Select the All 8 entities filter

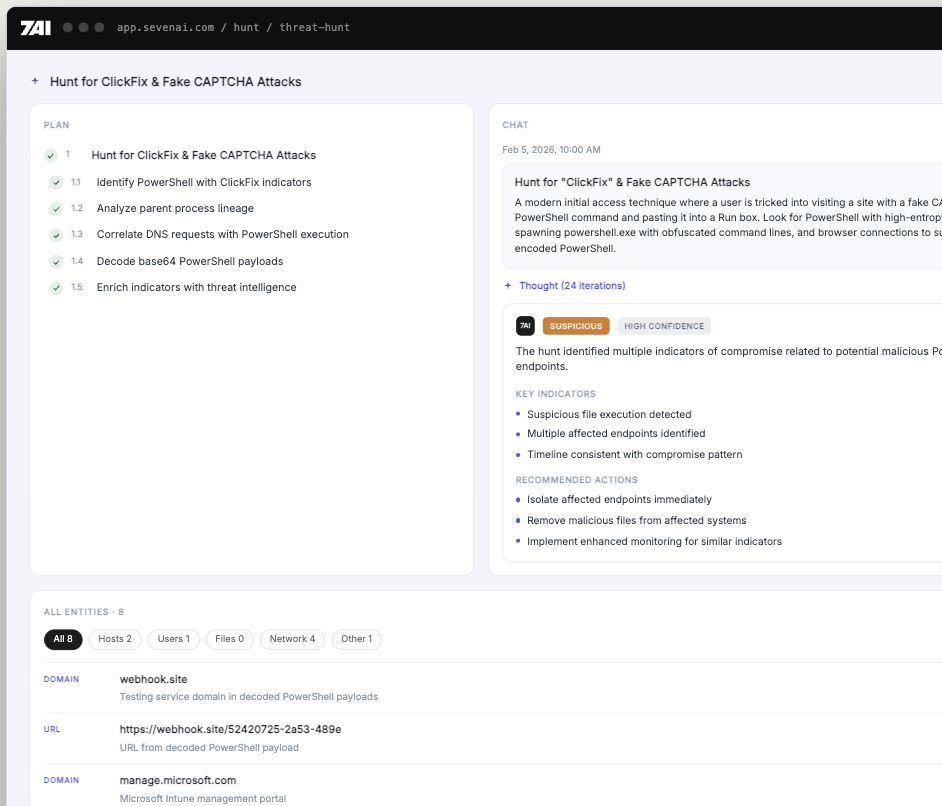[63, 639]
